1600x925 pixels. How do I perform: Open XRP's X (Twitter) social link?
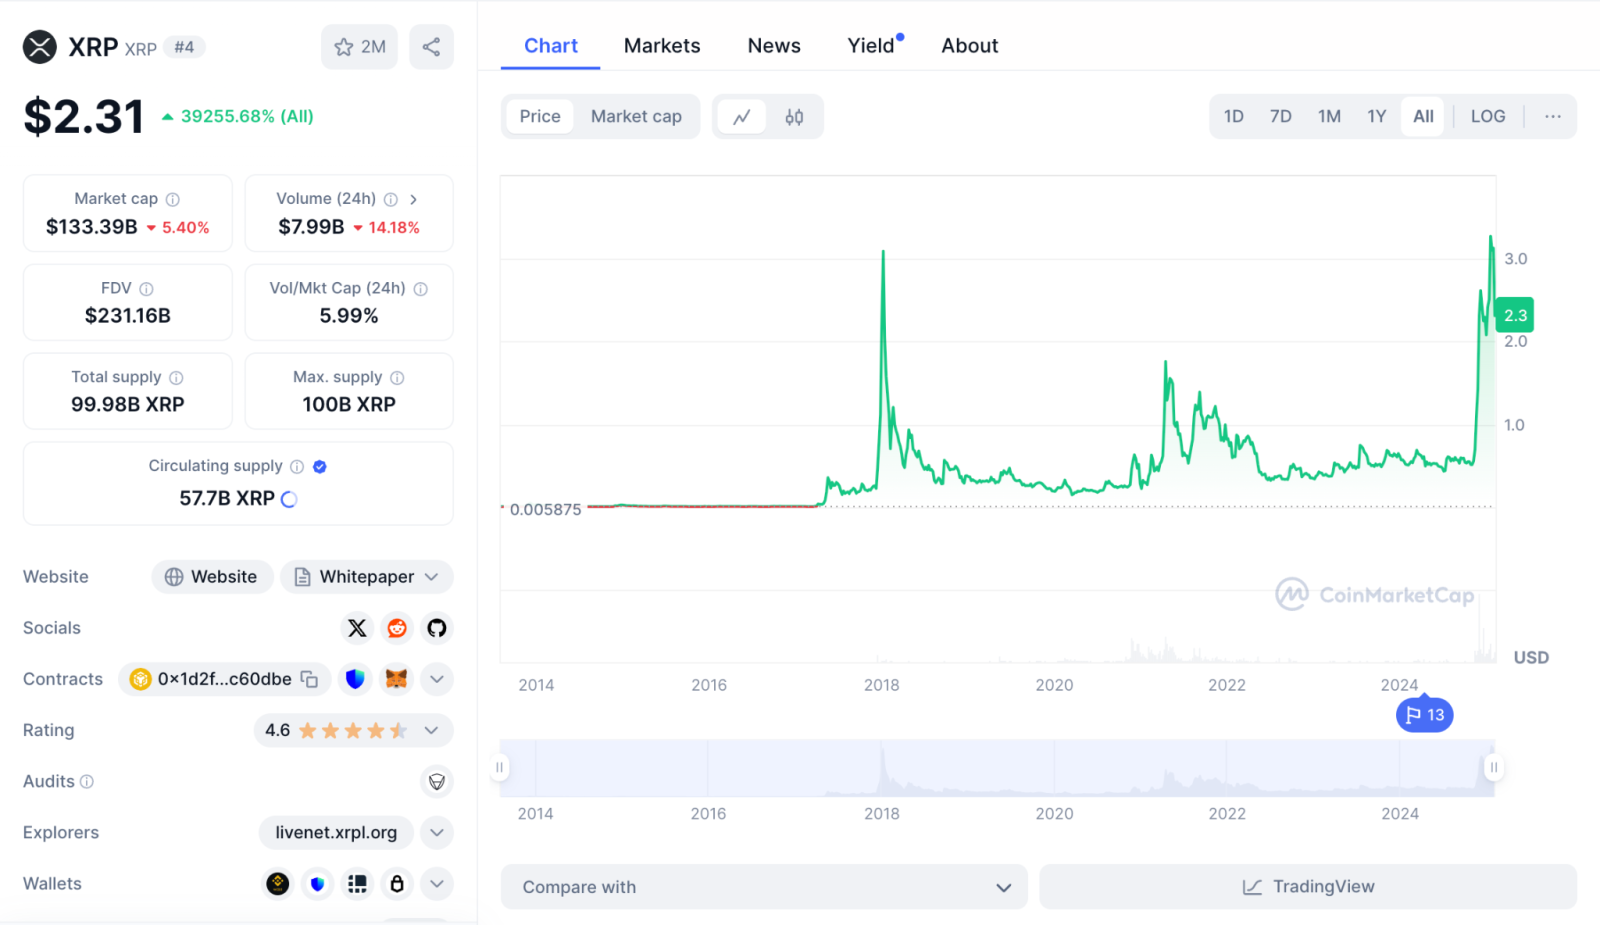click(x=357, y=628)
